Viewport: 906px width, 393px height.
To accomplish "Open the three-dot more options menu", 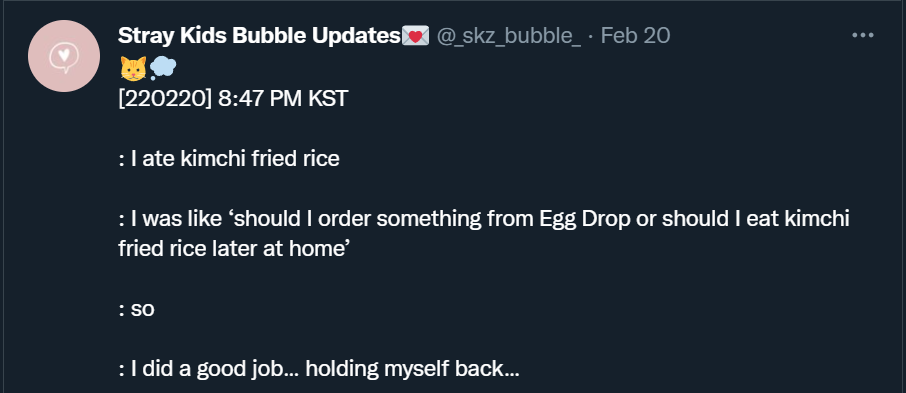I will coord(863,35).
